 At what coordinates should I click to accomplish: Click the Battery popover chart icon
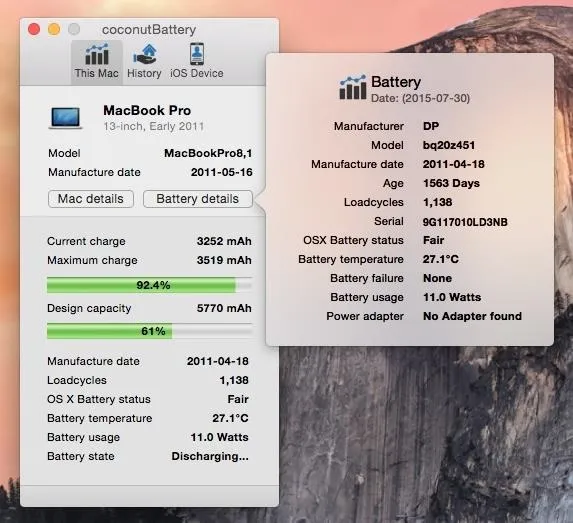(x=352, y=87)
